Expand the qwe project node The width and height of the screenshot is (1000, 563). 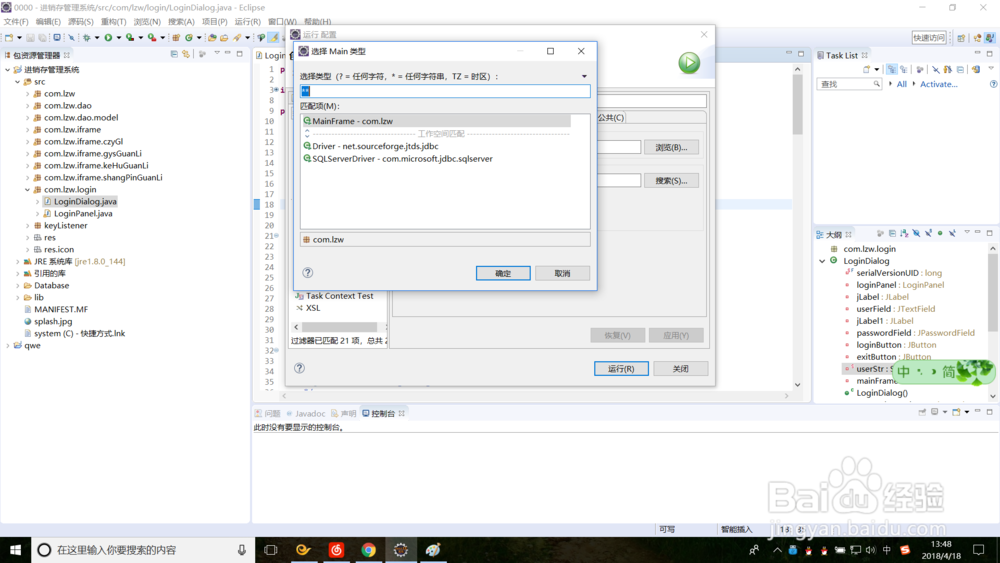tap(8, 346)
